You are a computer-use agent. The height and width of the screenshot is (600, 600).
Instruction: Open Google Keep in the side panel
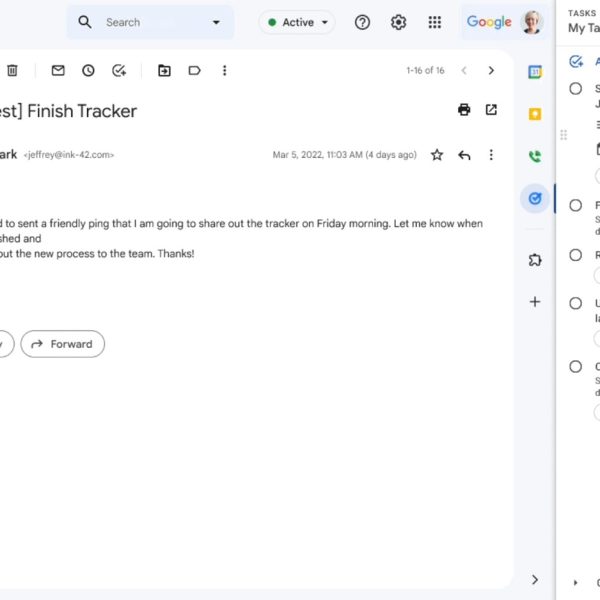[x=535, y=114]
